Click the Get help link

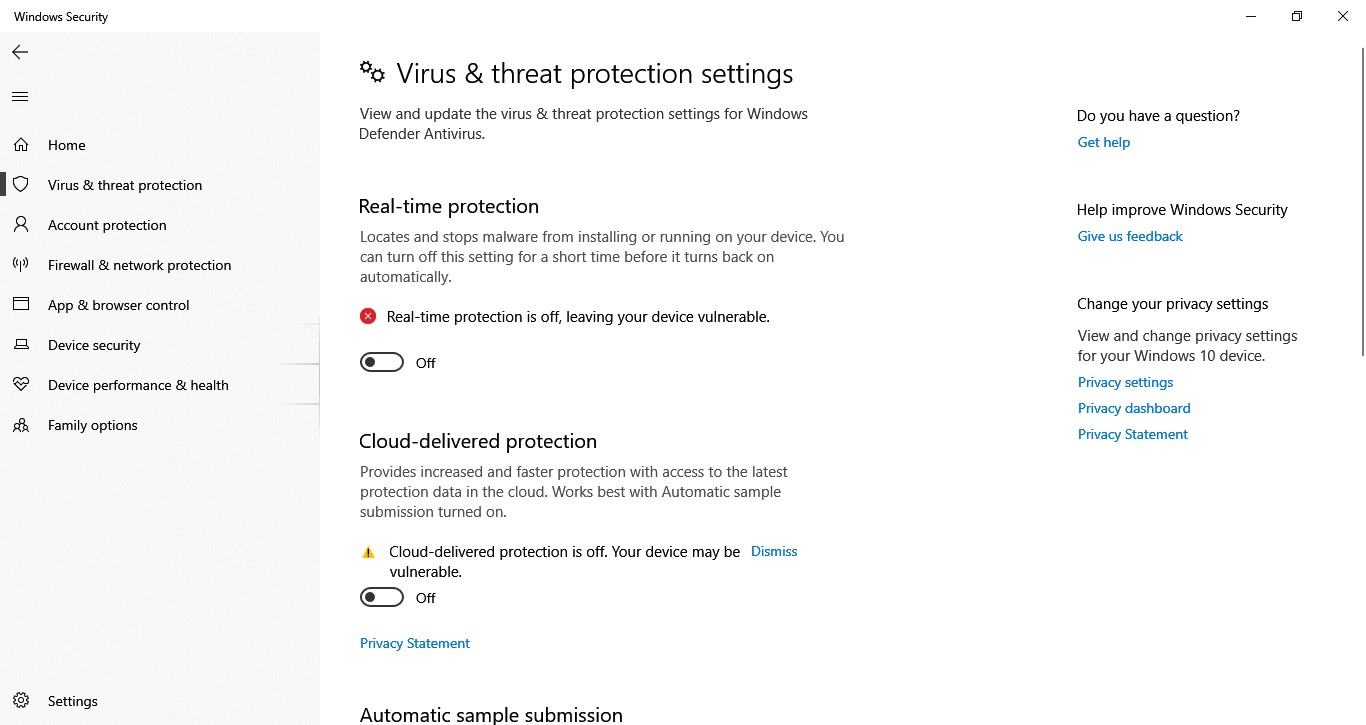tap(1104, 142)
